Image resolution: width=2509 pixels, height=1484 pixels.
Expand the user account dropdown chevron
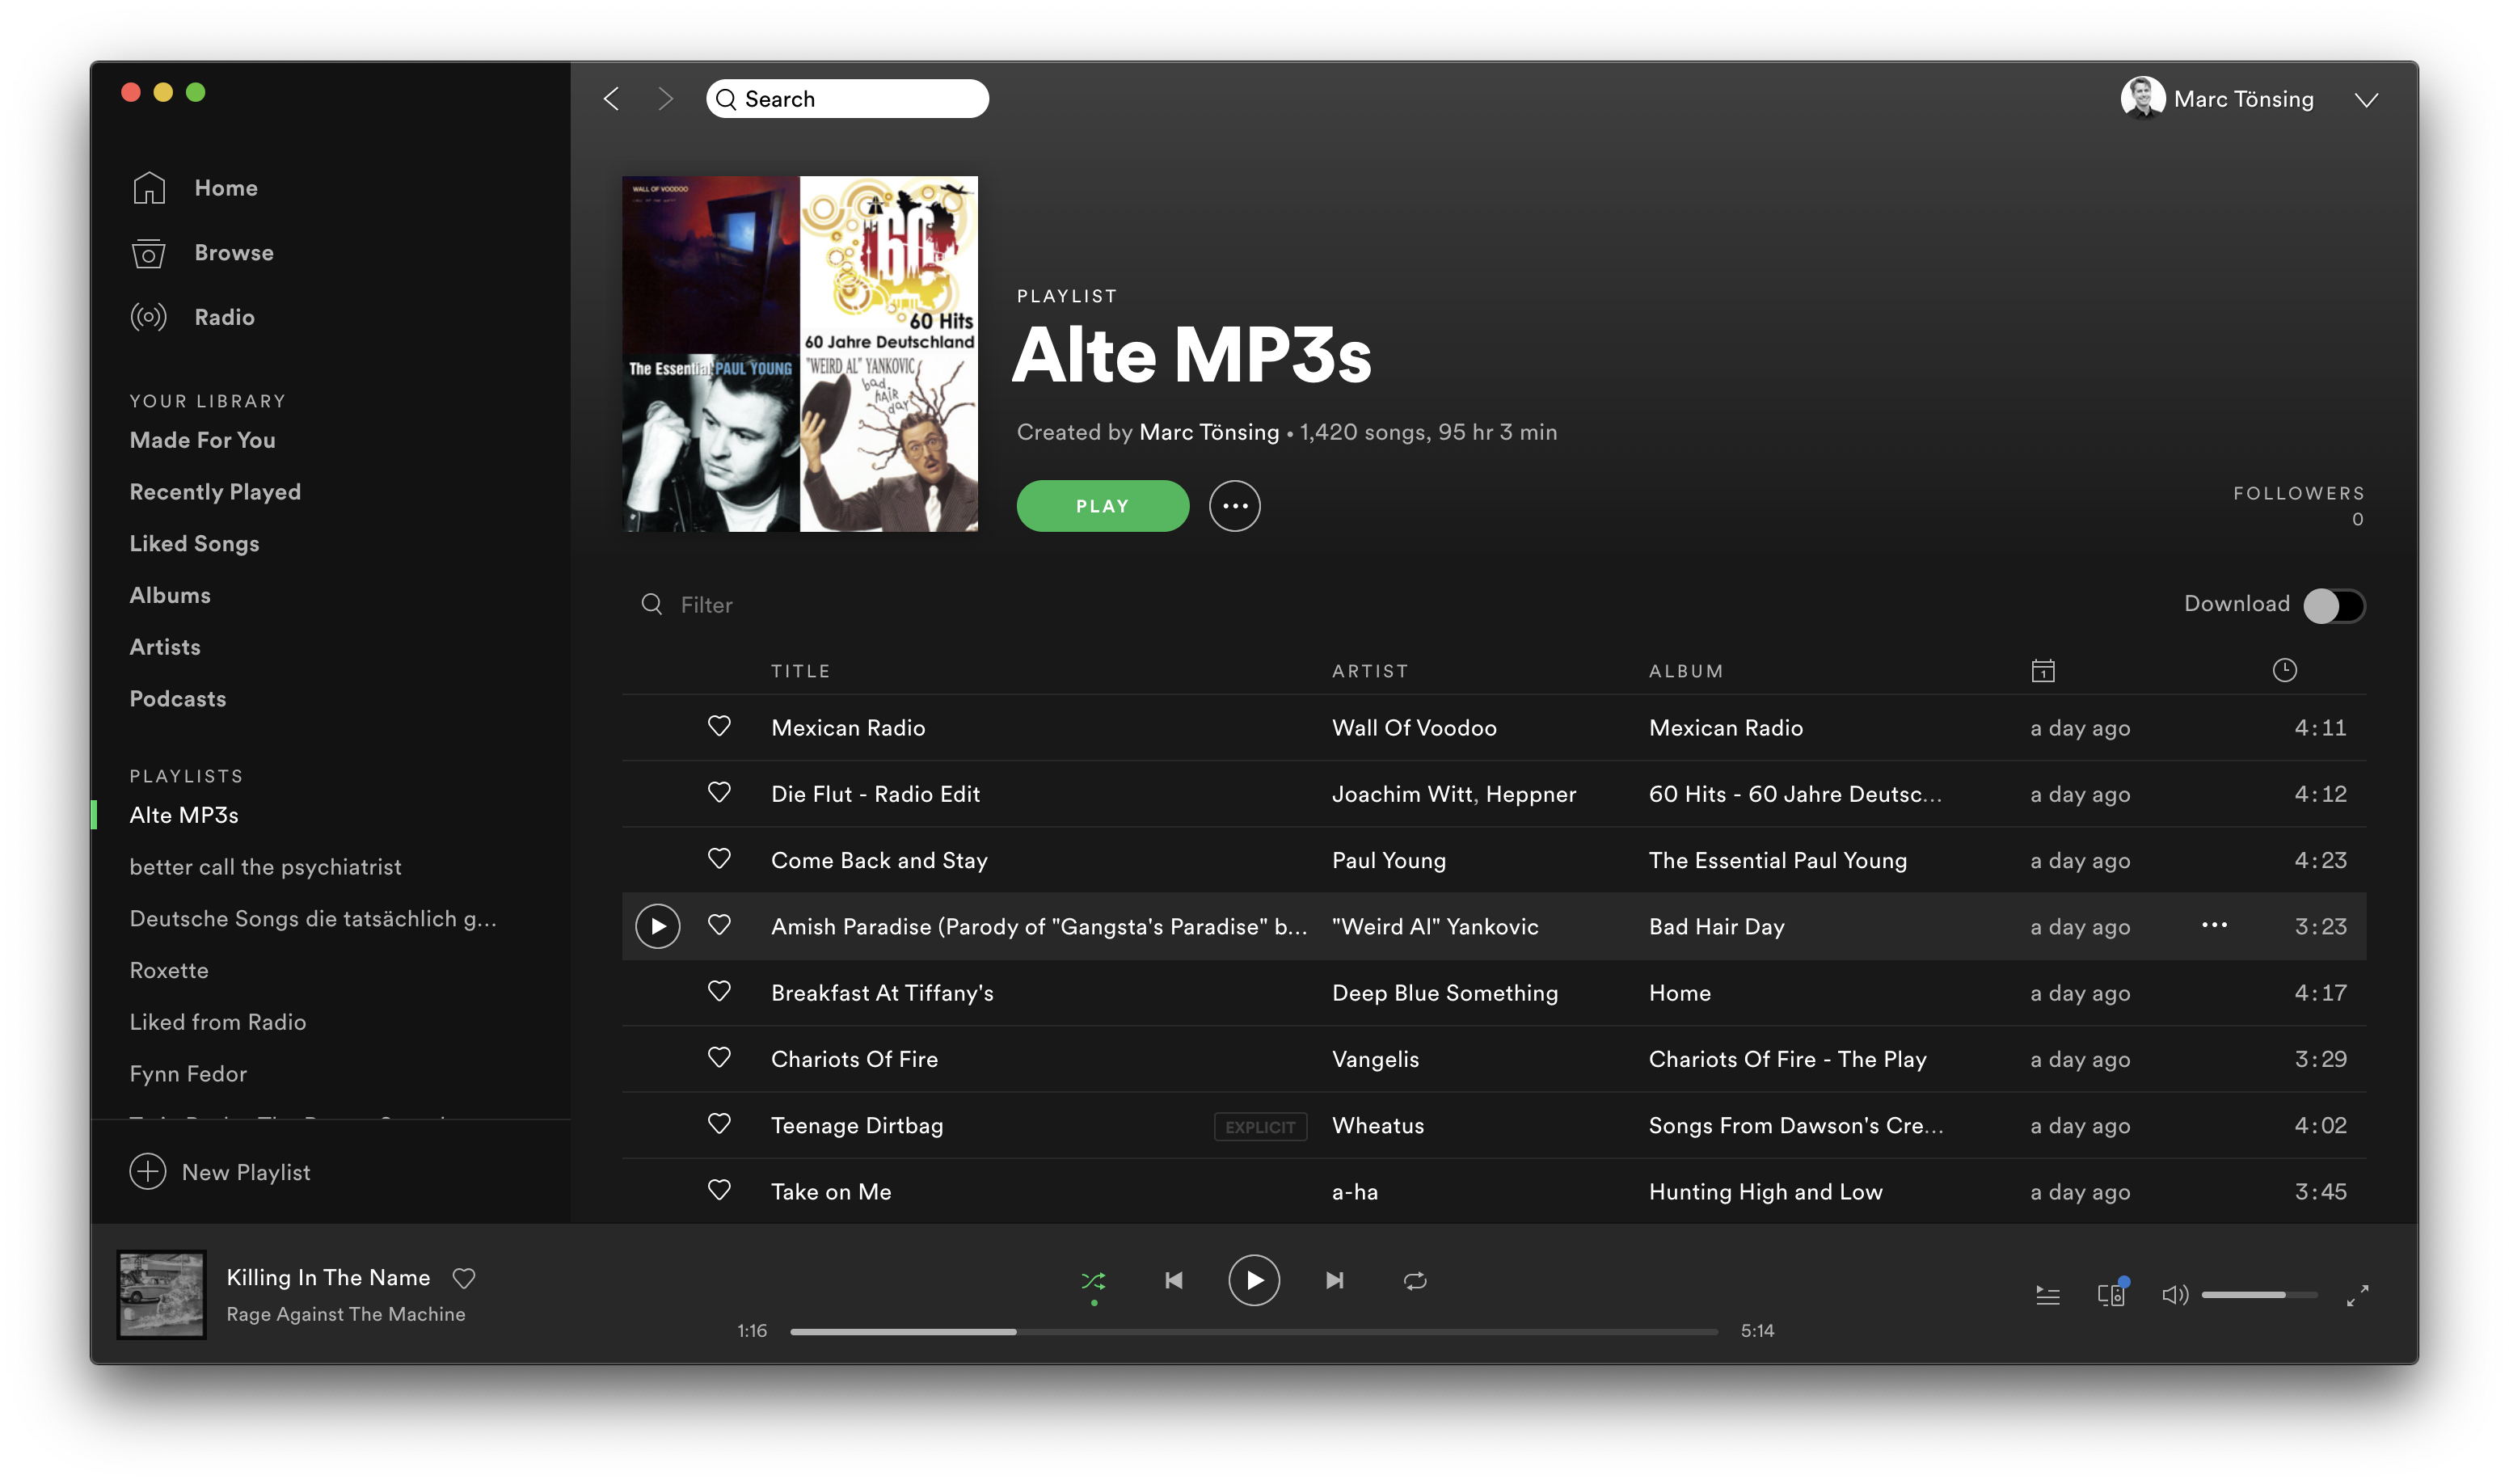[x=2366, y=100]
